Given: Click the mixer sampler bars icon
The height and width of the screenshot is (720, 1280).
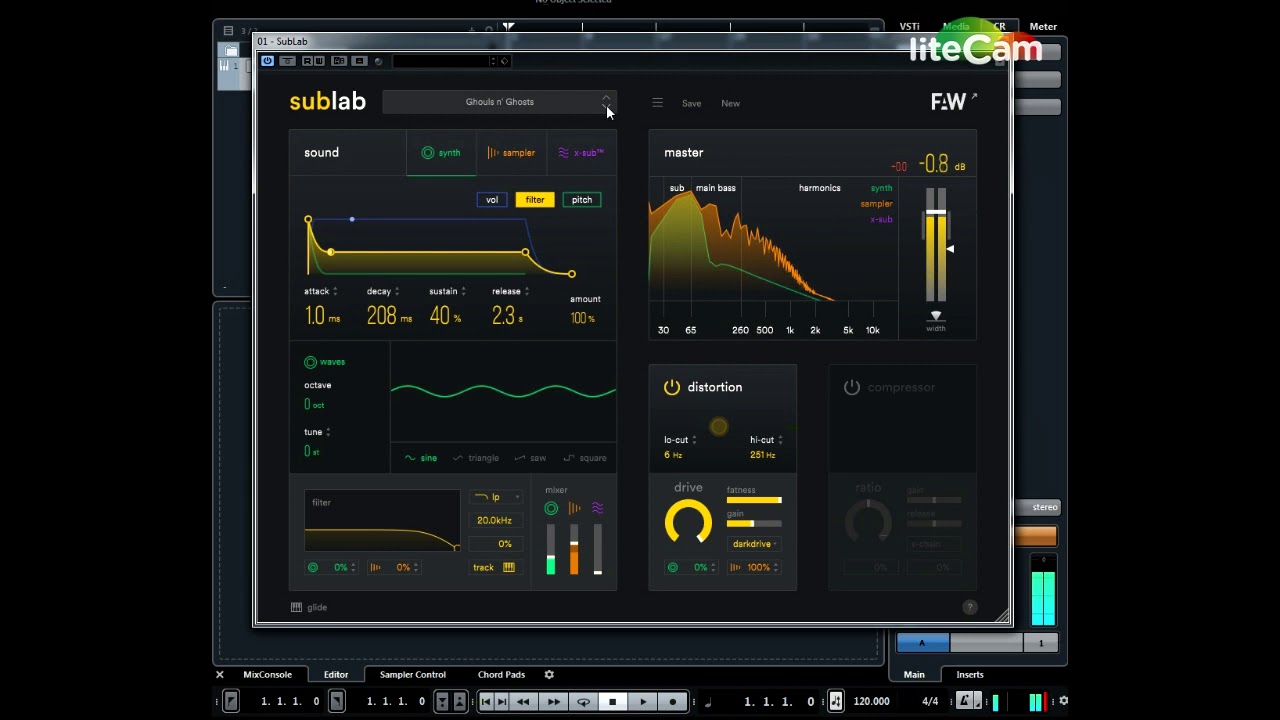Looking at the screenshot, I should click(574, 509).
